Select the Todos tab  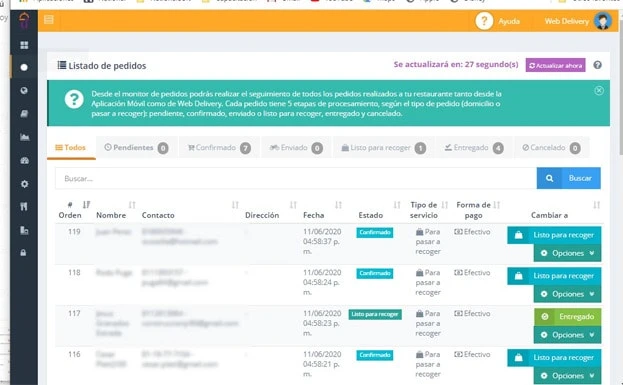71,148
